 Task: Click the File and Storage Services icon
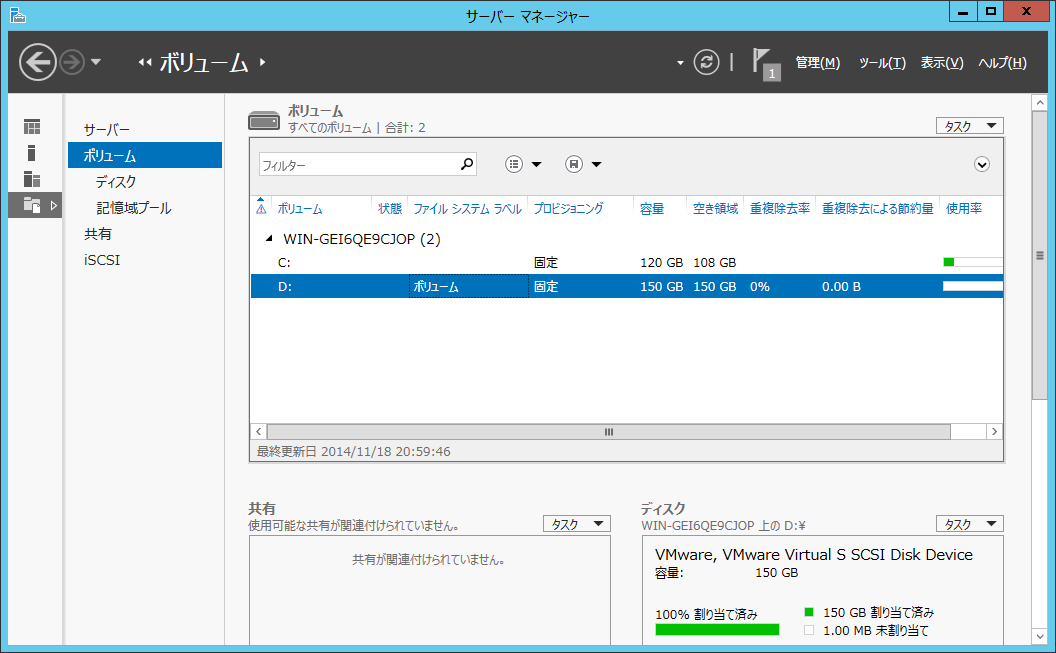point(33,205)
